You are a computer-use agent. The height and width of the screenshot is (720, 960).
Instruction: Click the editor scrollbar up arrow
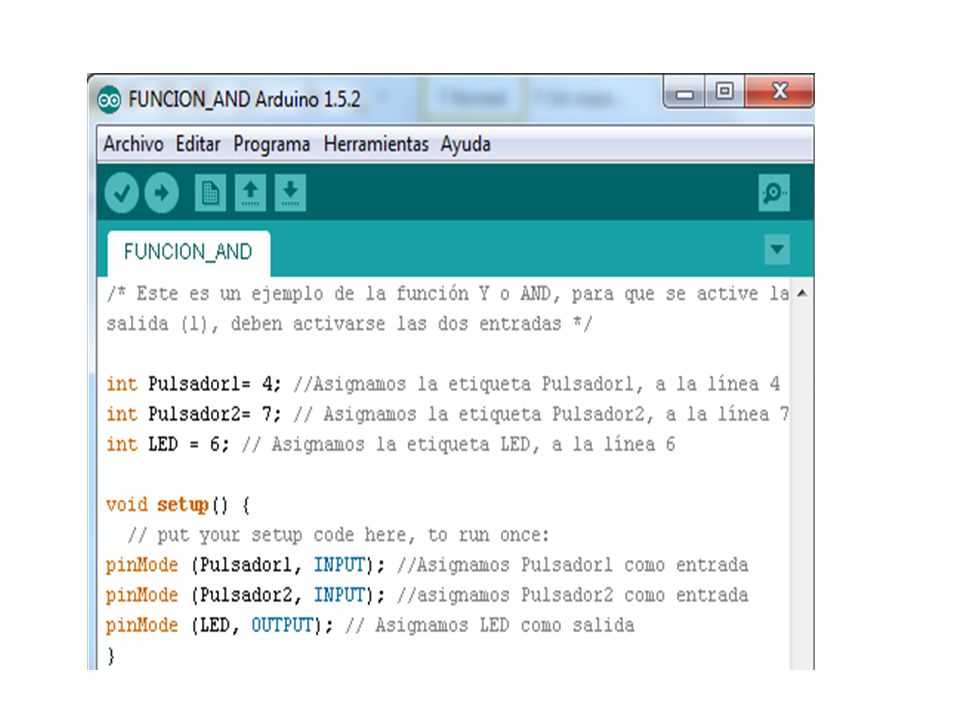click(x=802, y=294)
